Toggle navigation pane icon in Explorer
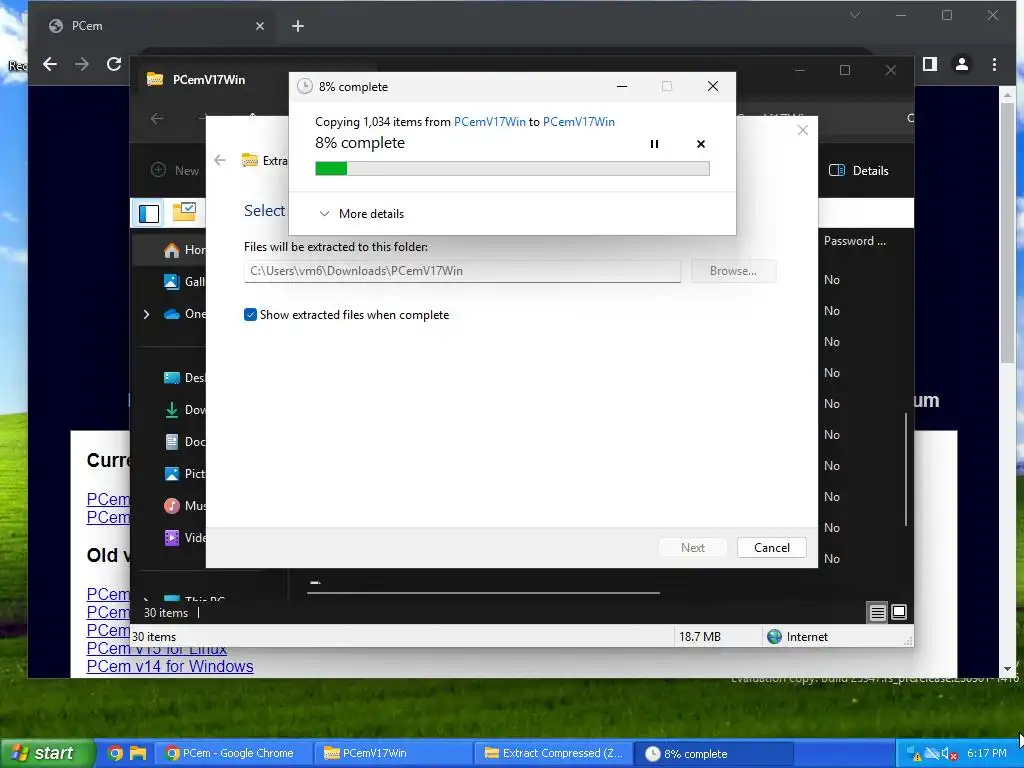 point(149,214)
